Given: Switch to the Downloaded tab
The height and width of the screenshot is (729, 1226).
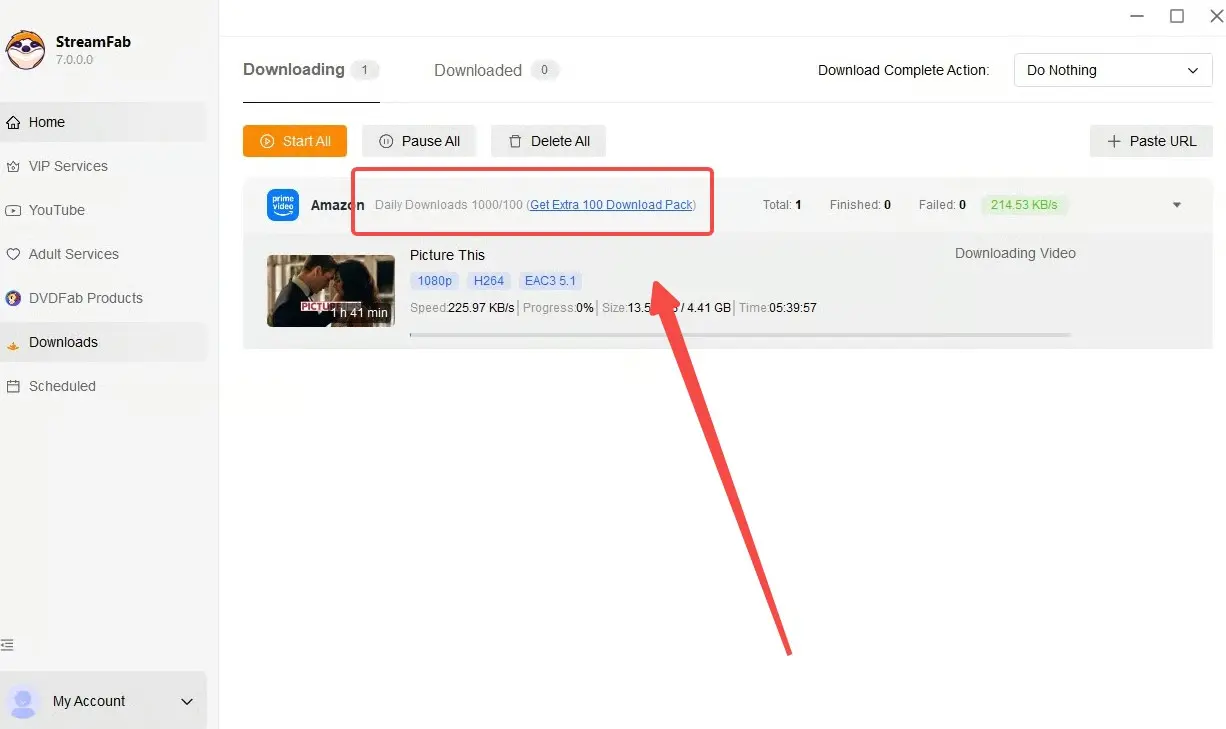Looking at the screenshot, I should point(496,70).
